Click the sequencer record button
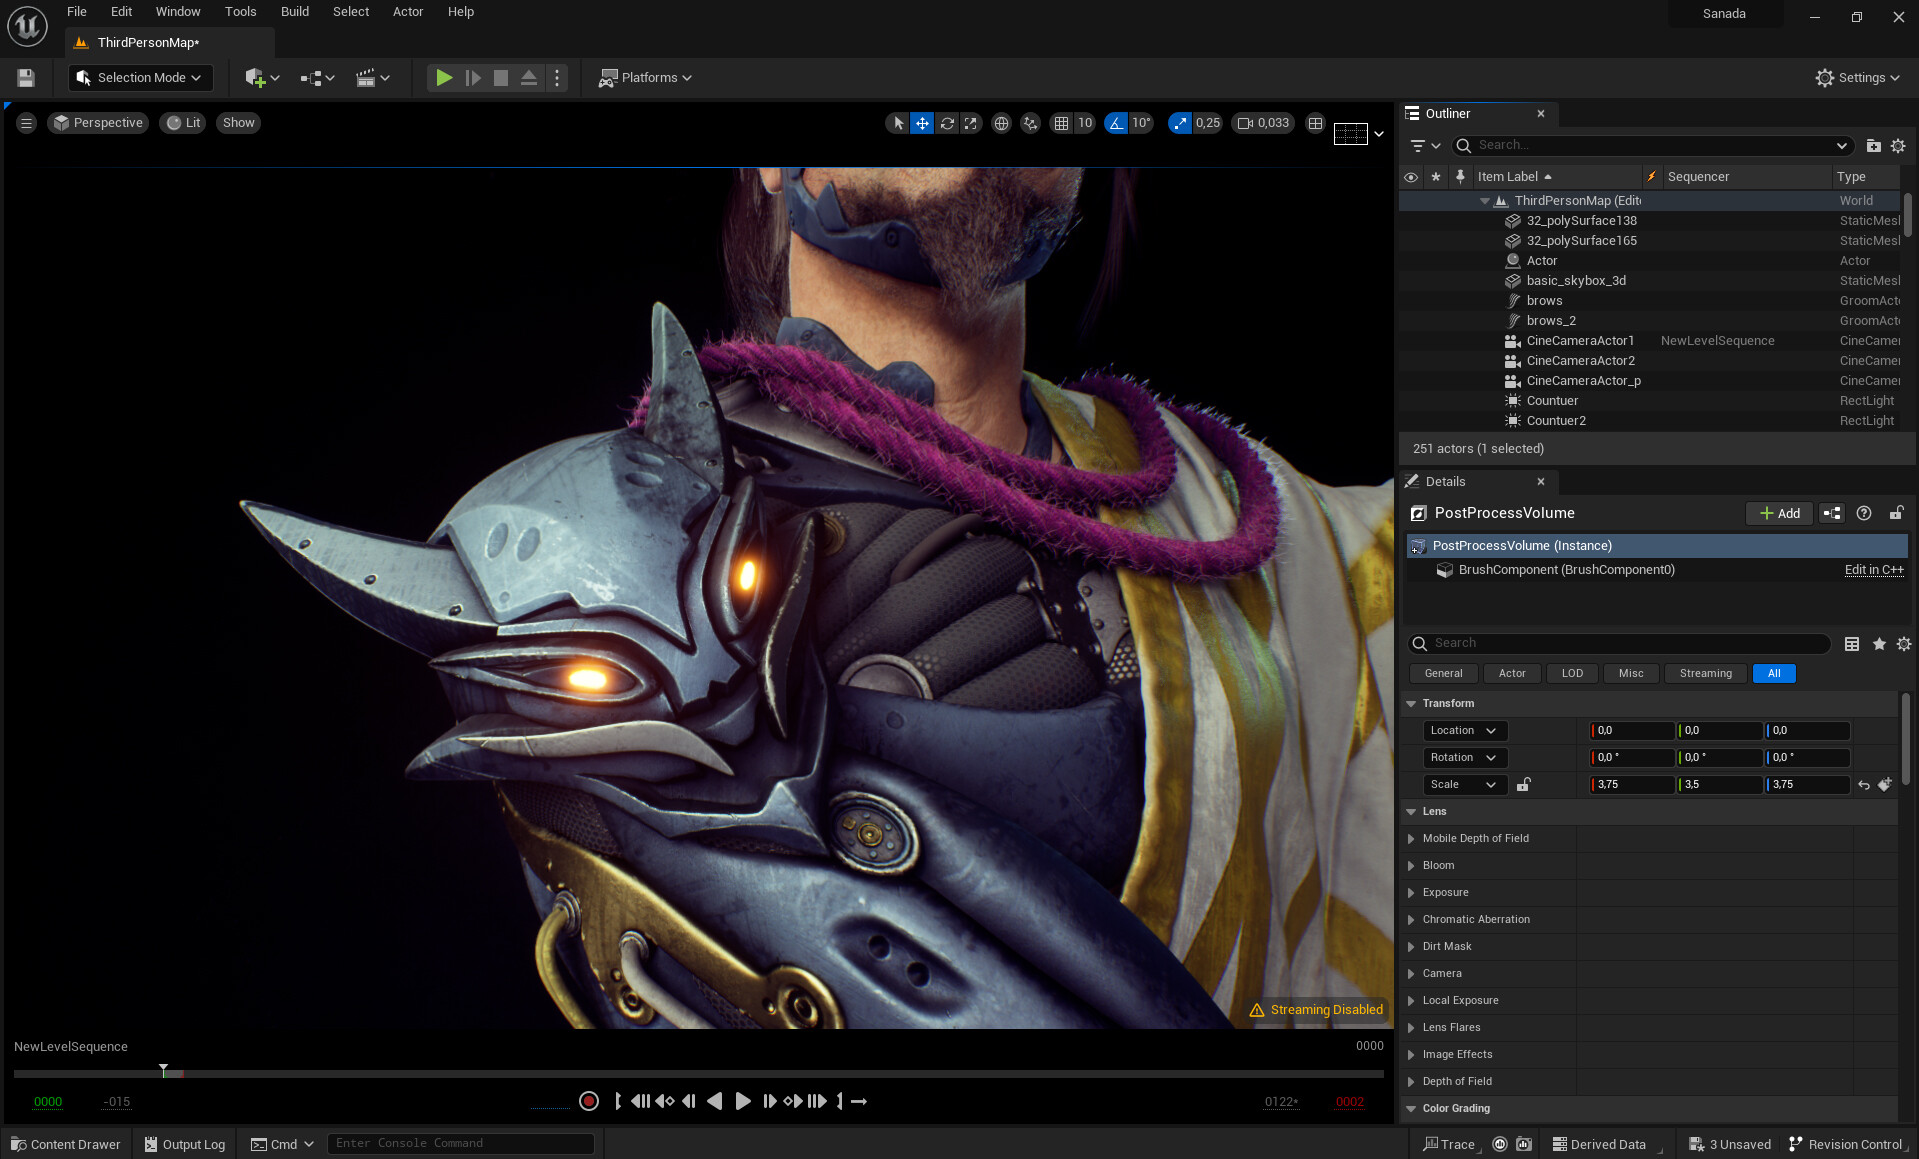The height and width of the screenshot is (1159, 1919). pyautogui.click(x=589, y=1101)
